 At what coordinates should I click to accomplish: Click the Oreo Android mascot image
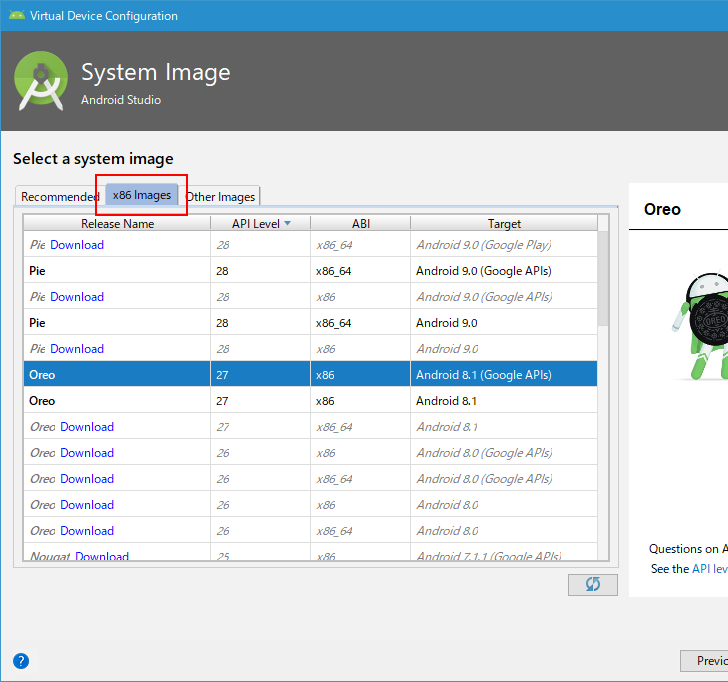coord(702,326)
